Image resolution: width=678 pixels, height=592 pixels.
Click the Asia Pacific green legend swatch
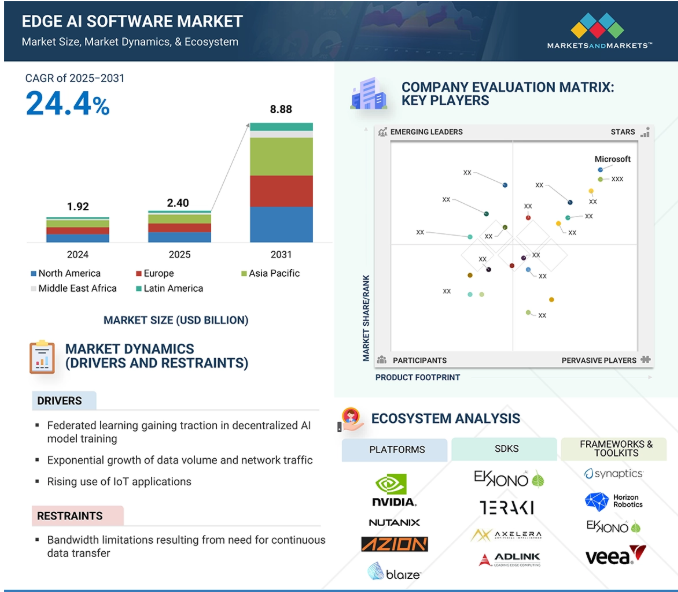click(244, 274)
